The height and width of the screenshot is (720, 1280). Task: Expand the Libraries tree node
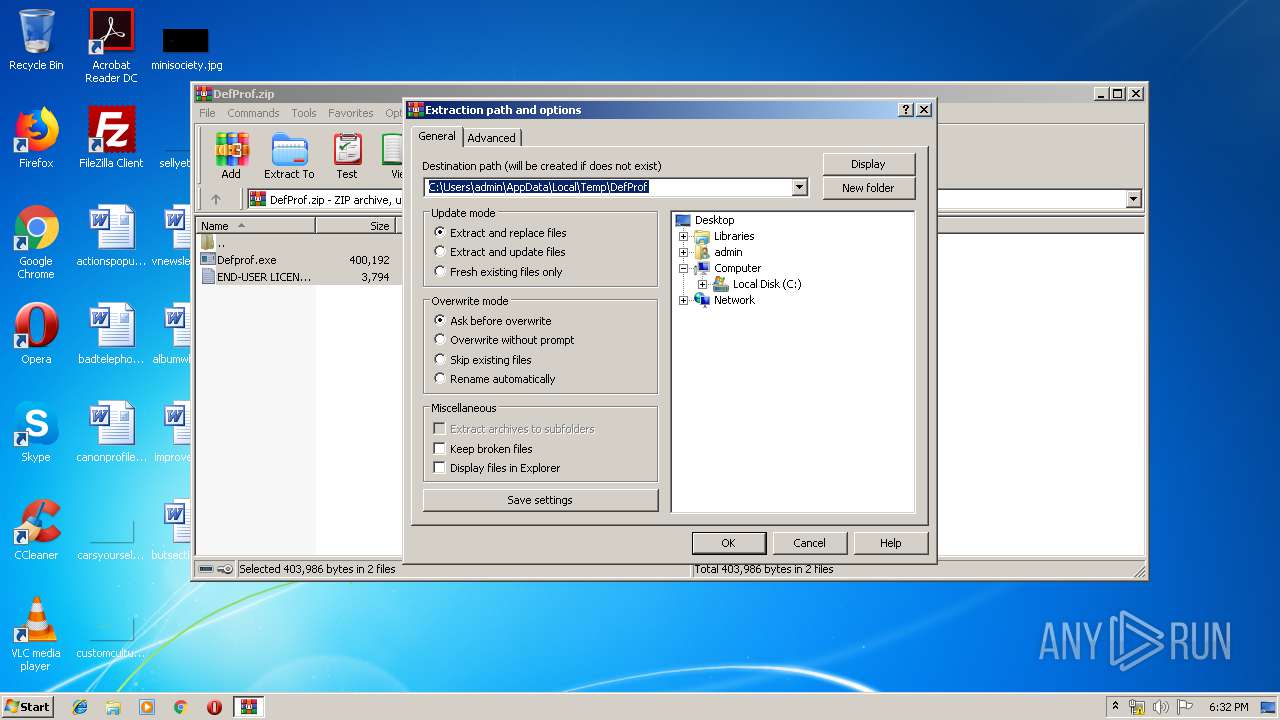[684, 237]
